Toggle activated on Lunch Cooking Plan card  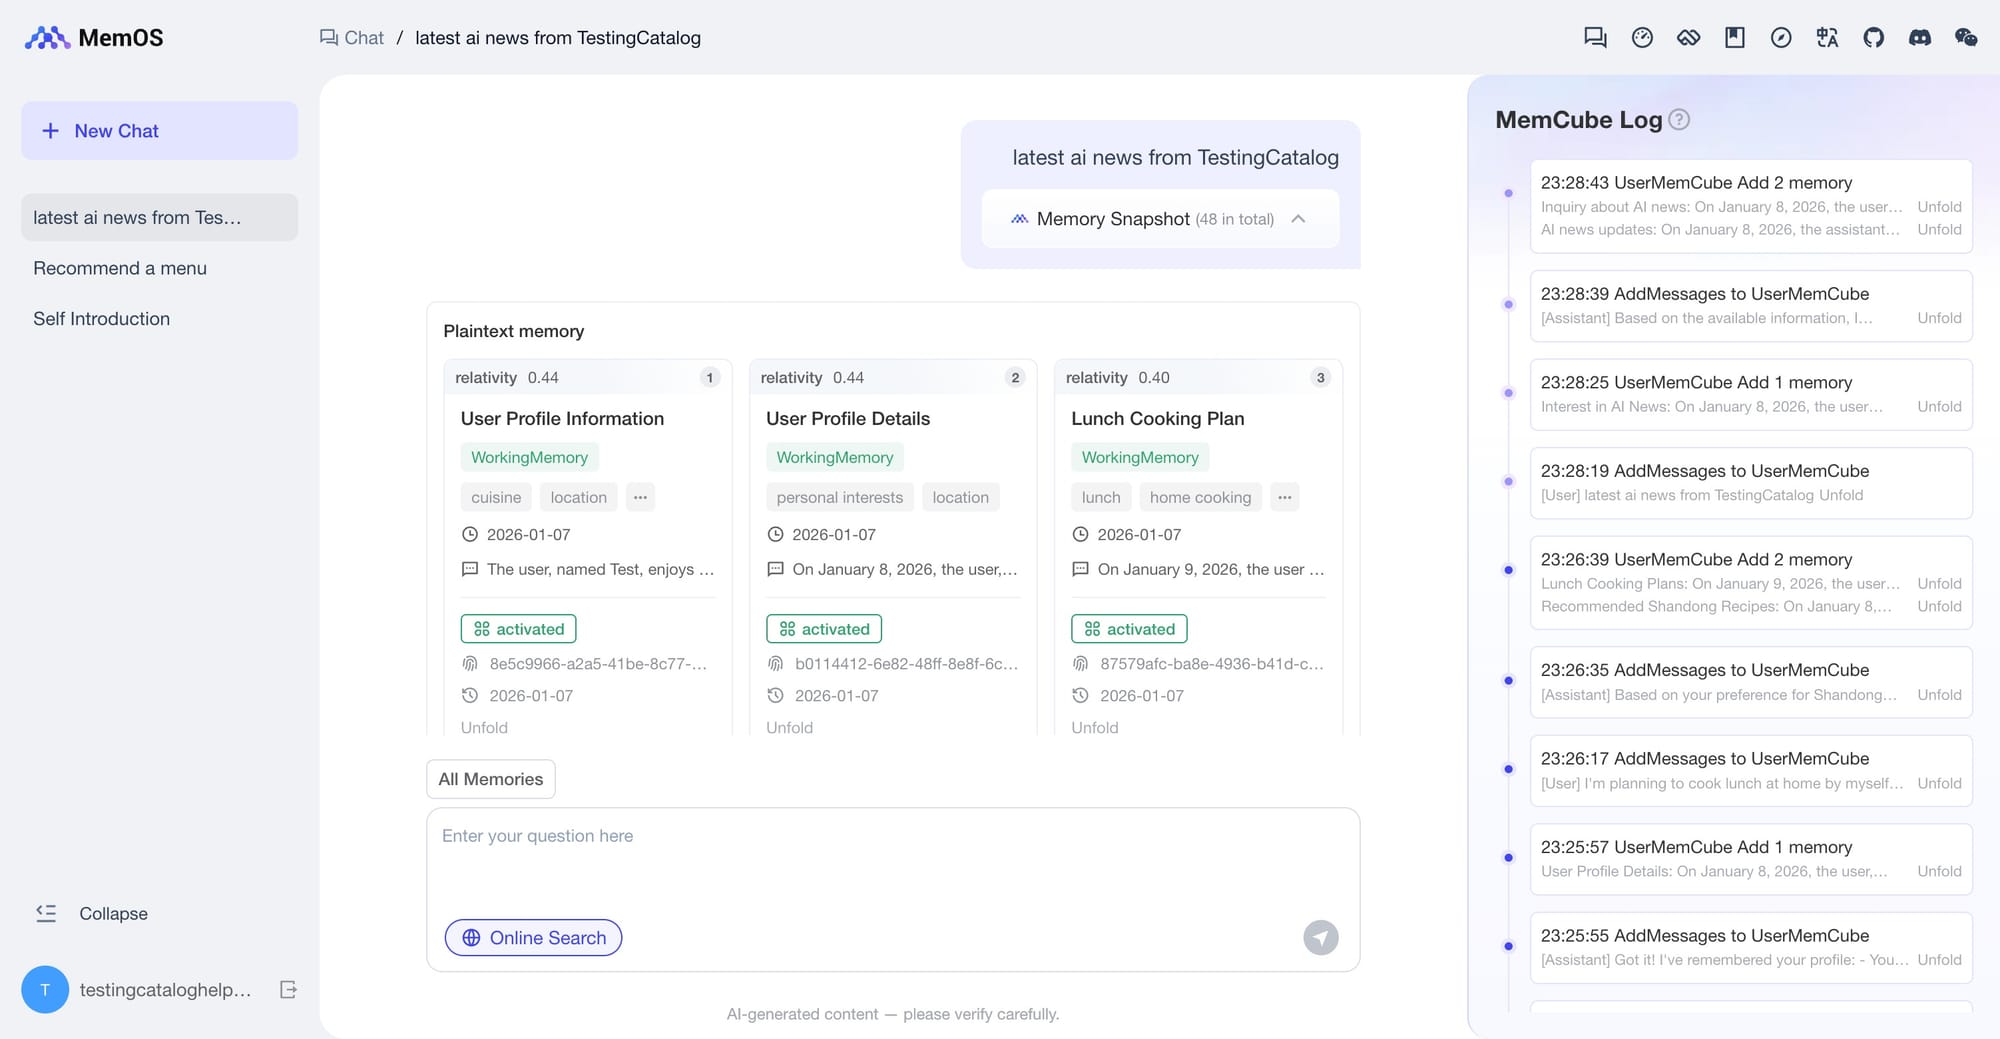click(x=1129, y=629)
